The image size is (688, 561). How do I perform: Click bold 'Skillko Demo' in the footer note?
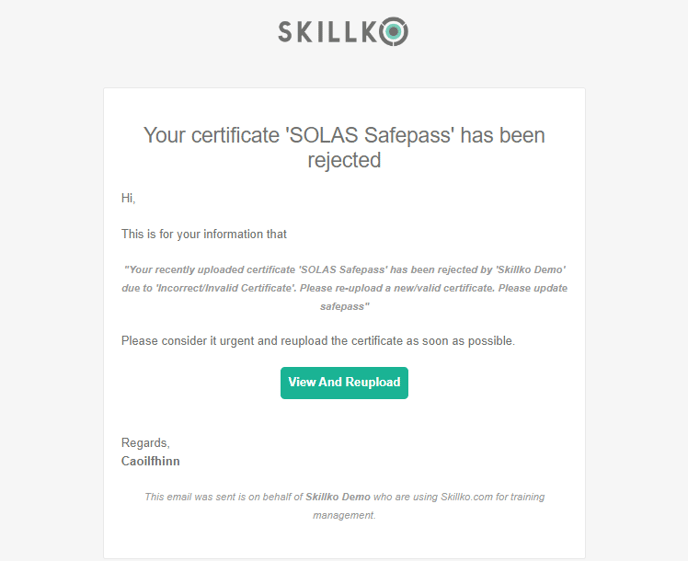coord(338,497)
